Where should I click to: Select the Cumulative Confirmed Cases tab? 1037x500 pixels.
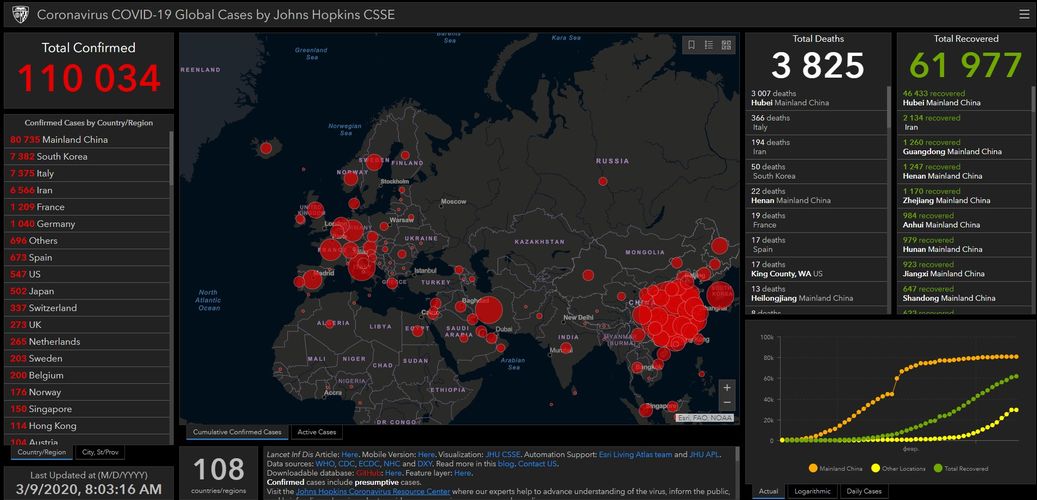[x=237, y=432]
